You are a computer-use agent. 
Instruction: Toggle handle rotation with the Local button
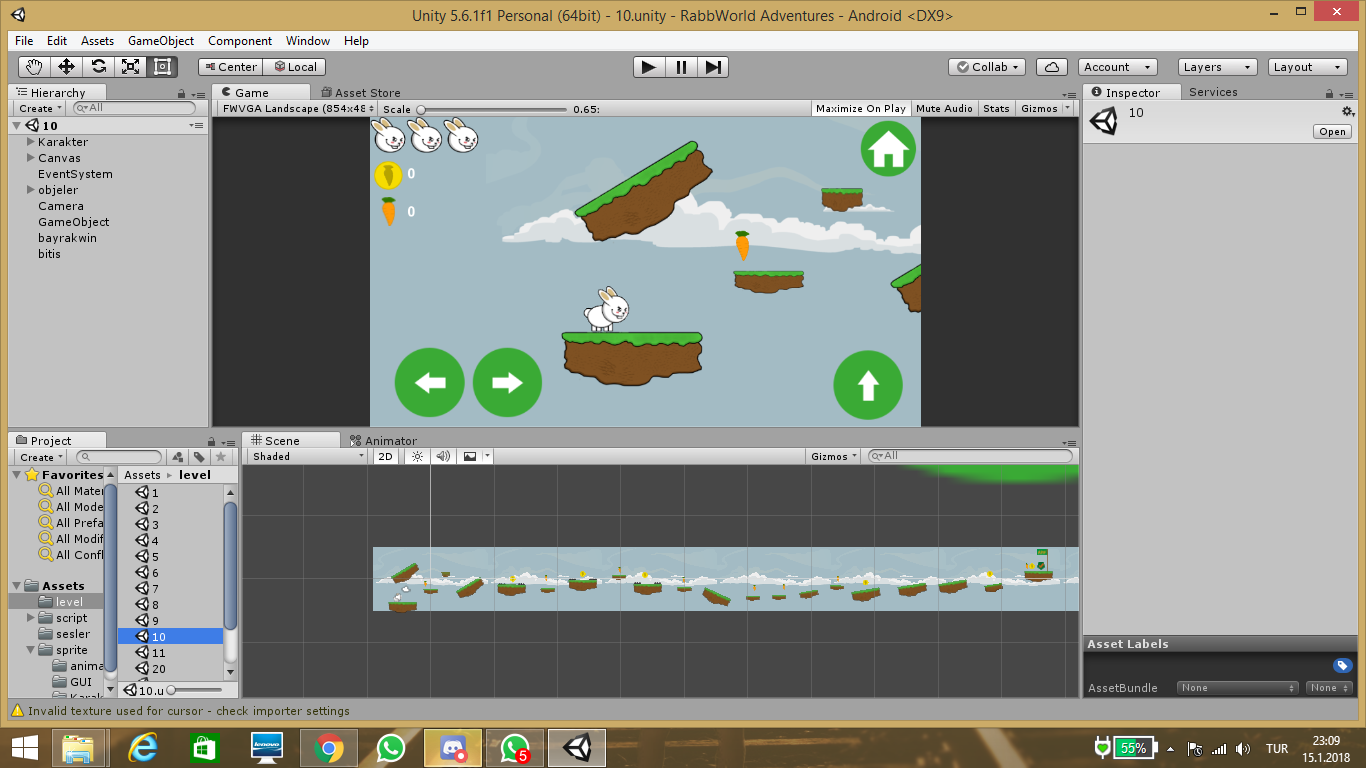294,67
